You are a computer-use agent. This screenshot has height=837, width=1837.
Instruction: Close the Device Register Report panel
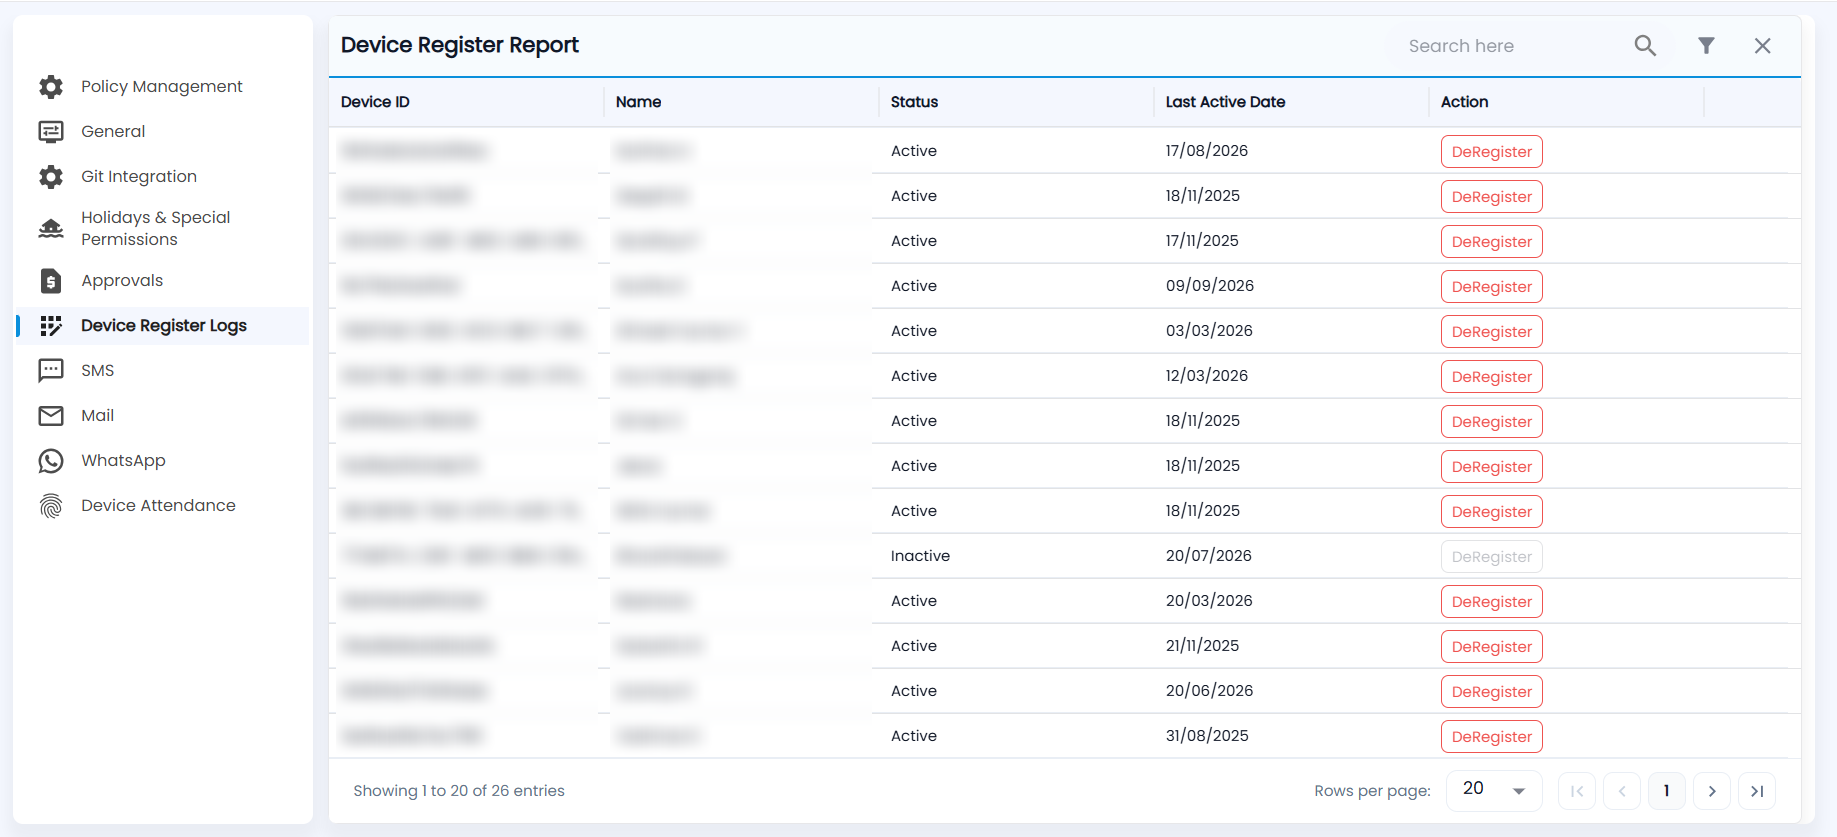click(1763, 46)
